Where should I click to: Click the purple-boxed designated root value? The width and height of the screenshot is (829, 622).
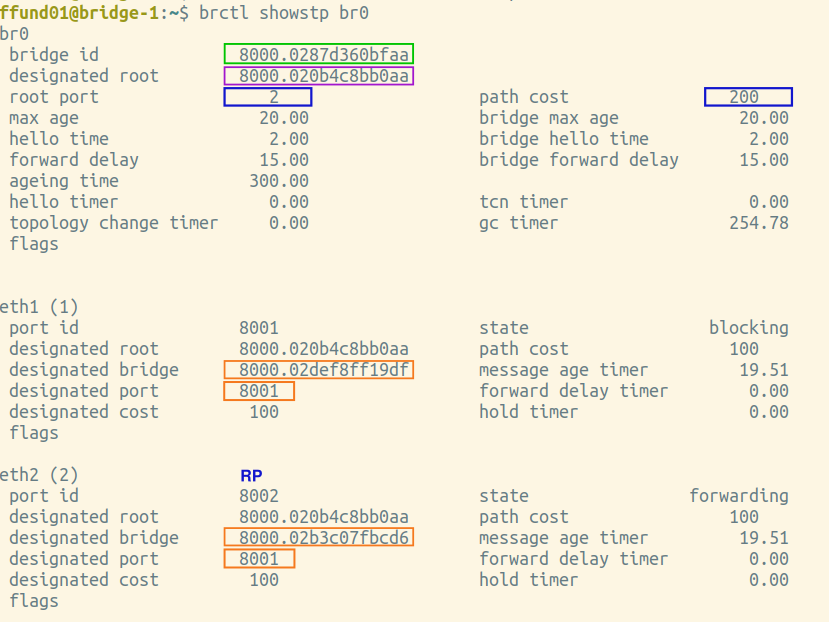pos(319,76)
